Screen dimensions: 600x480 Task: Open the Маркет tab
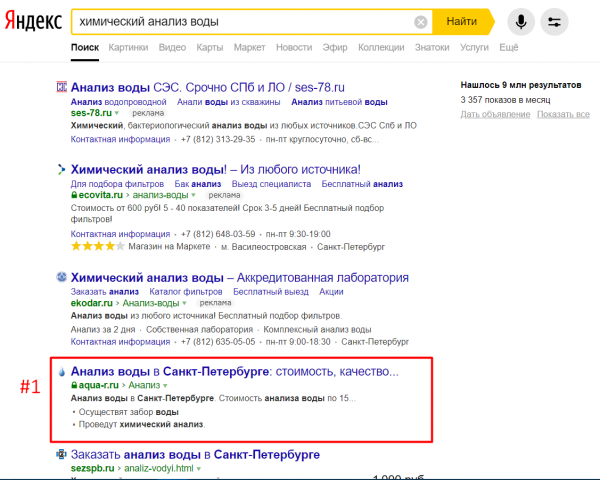tap(249, 47)
